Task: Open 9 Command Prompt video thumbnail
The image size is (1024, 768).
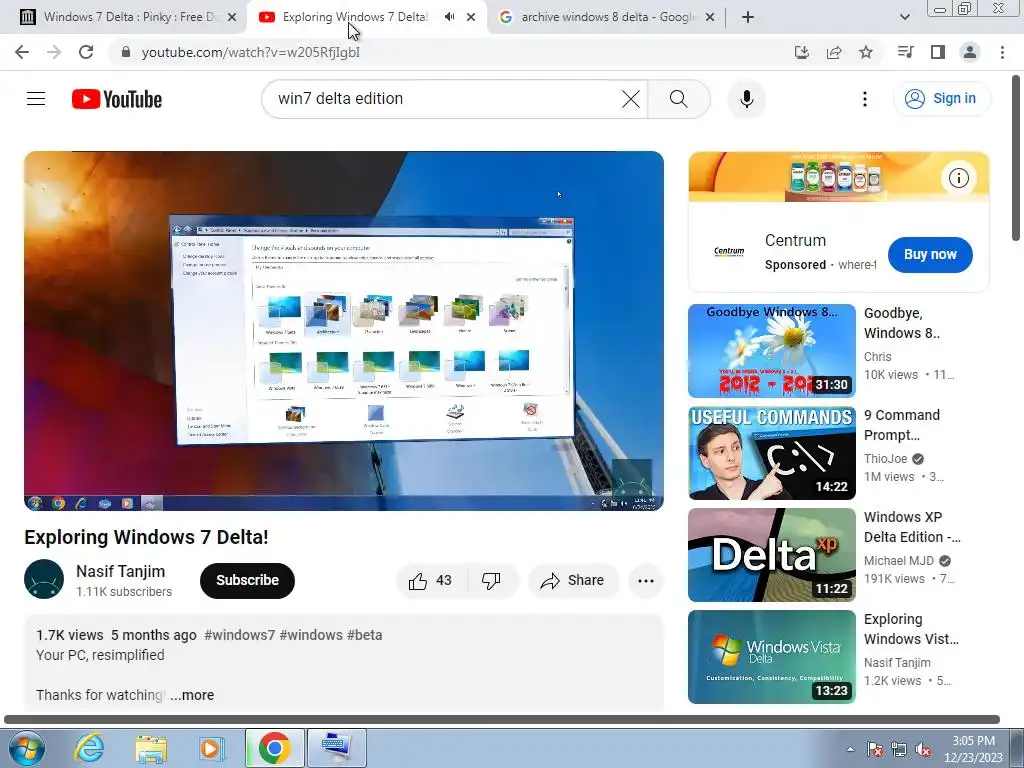Action: (771, 453)
